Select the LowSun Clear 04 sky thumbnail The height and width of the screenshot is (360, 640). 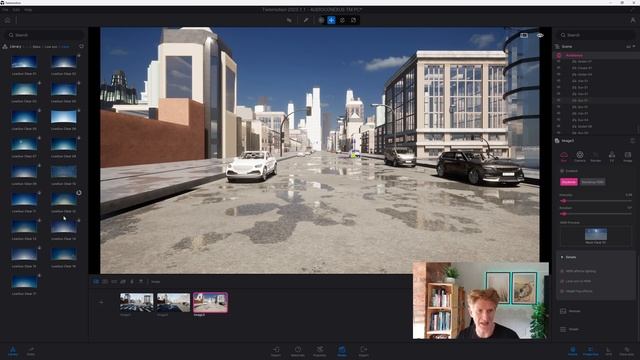point(64,89)
